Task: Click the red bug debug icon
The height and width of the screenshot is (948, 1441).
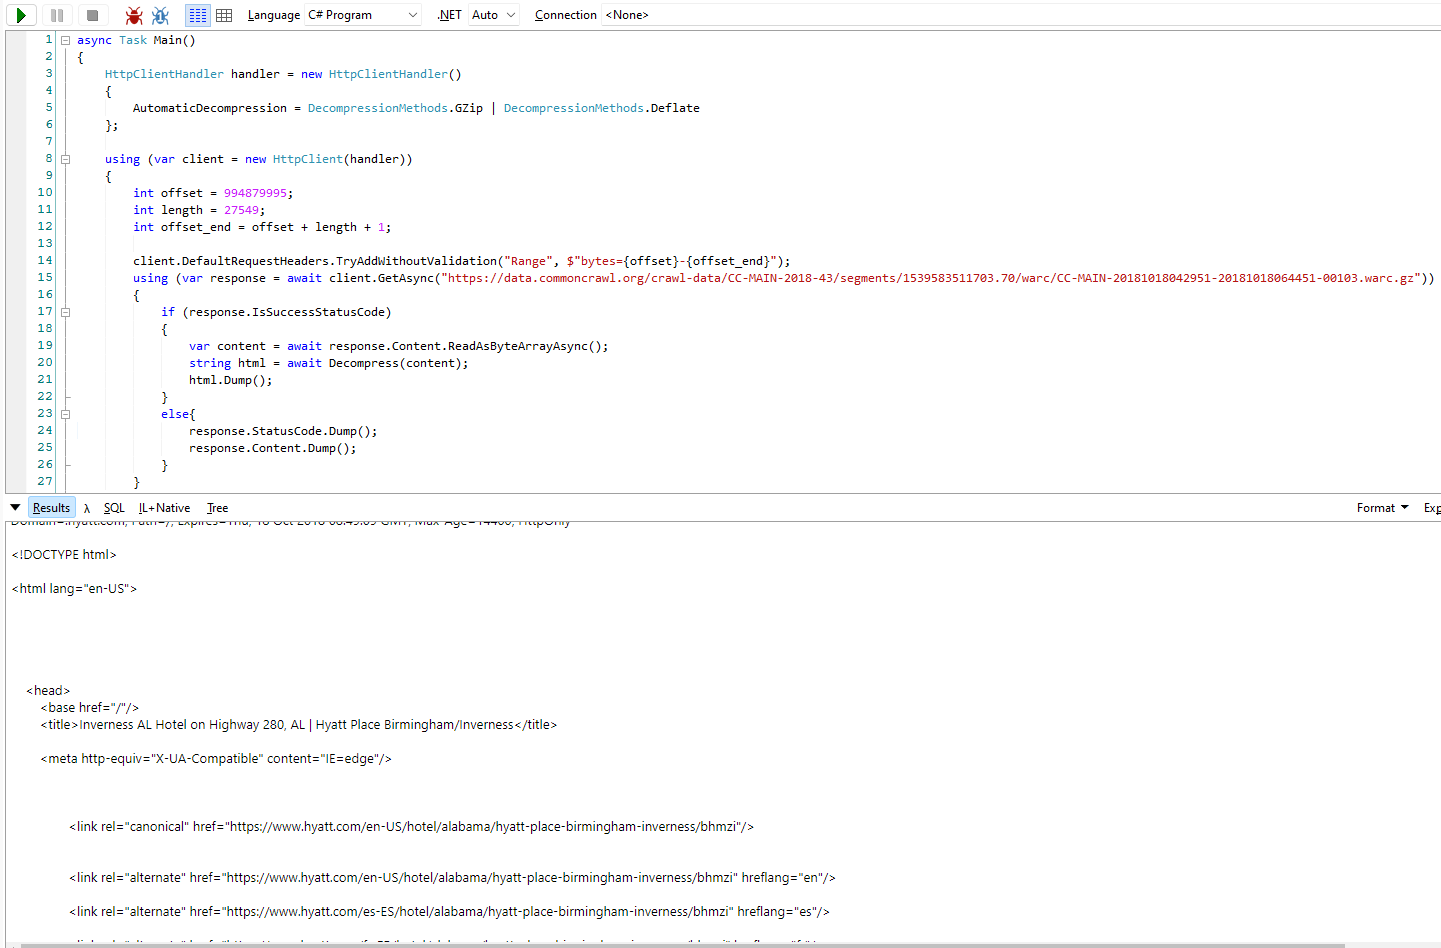Action: 134,15
